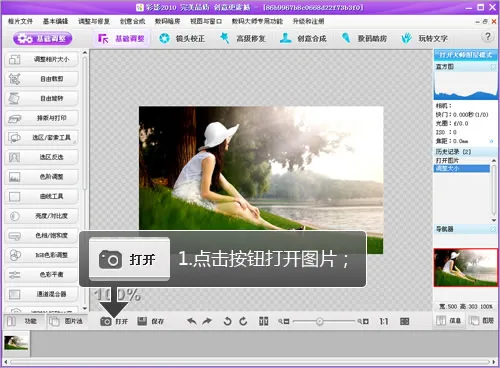Click the 历史记录 panel header
500x368 pixels.
(466, 152)
